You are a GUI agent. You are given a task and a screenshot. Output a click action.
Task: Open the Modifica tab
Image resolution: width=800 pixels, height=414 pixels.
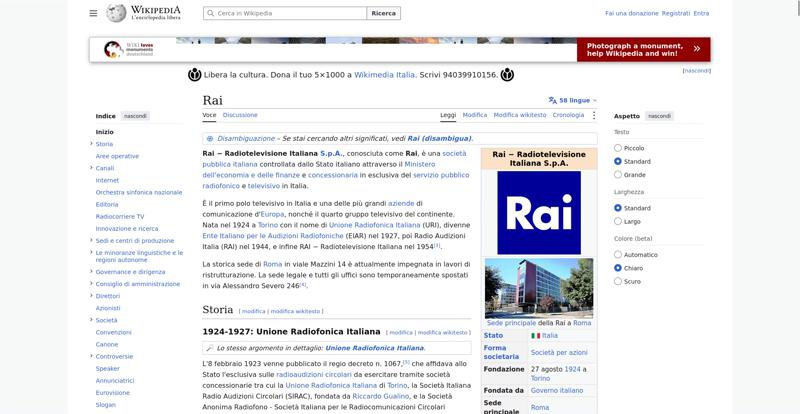coord(474,115)
